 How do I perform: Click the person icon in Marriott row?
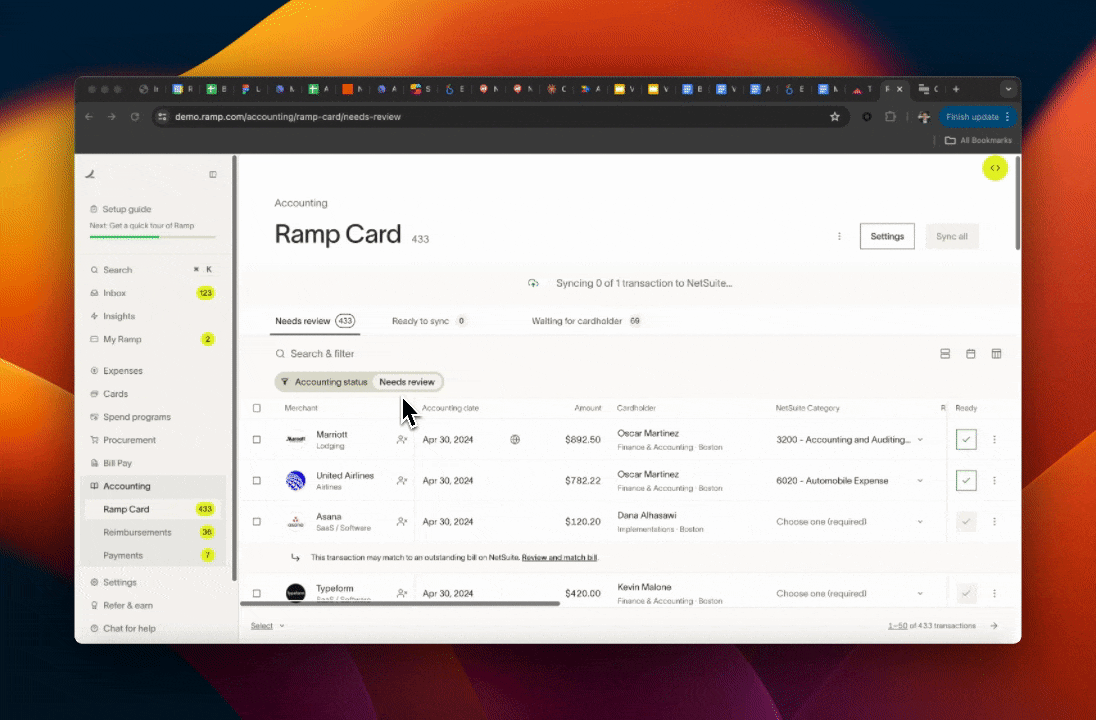(402, 440)
